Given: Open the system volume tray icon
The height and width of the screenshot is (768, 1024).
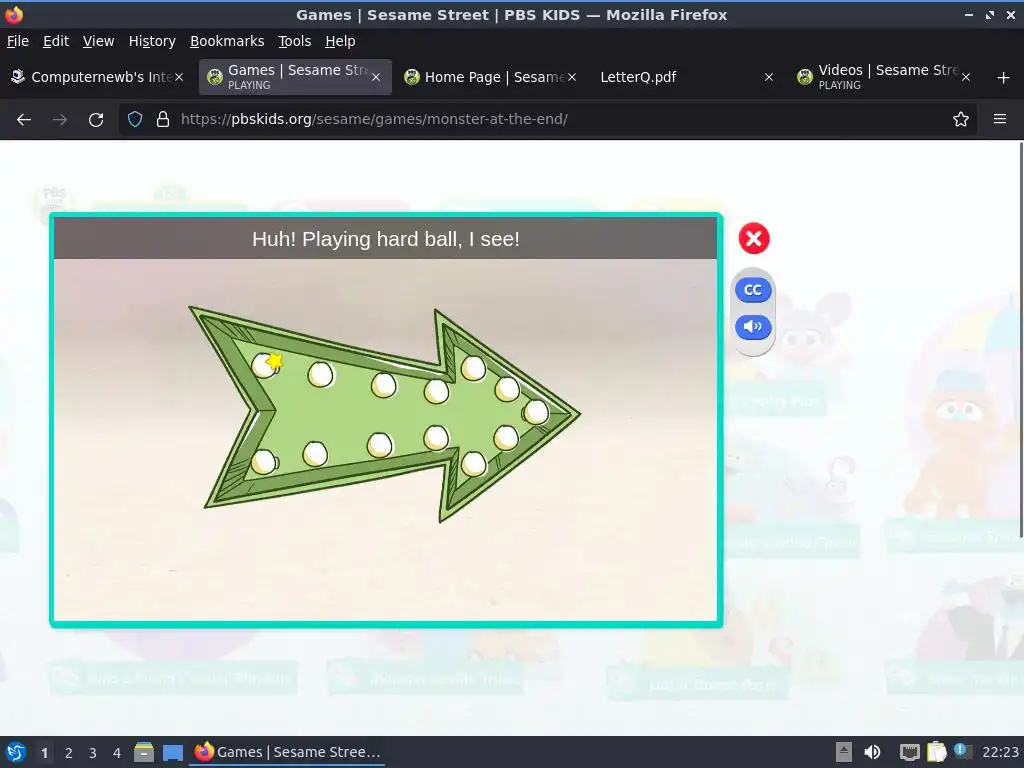Looking at the screenshot, I should pyautogui.click(x=872, y=752).
